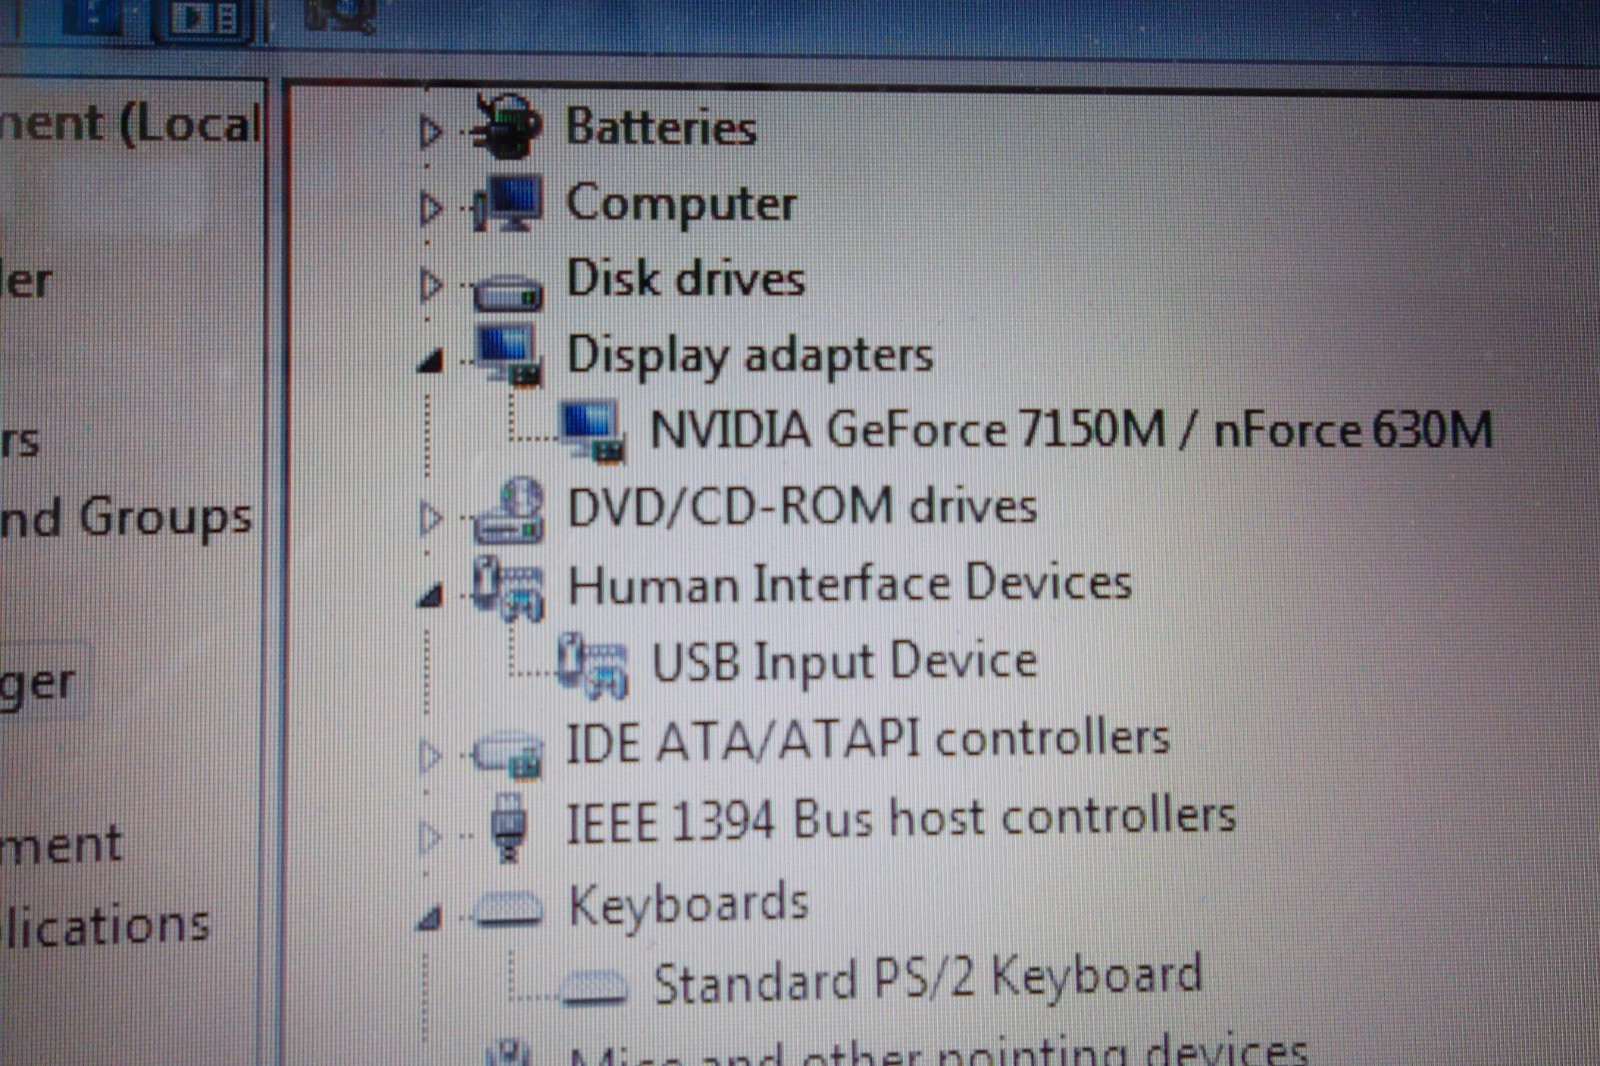Viewport: 1600px width, 1066px height.
Task: Click the Human Interface Devices icon
Action: 509,589
